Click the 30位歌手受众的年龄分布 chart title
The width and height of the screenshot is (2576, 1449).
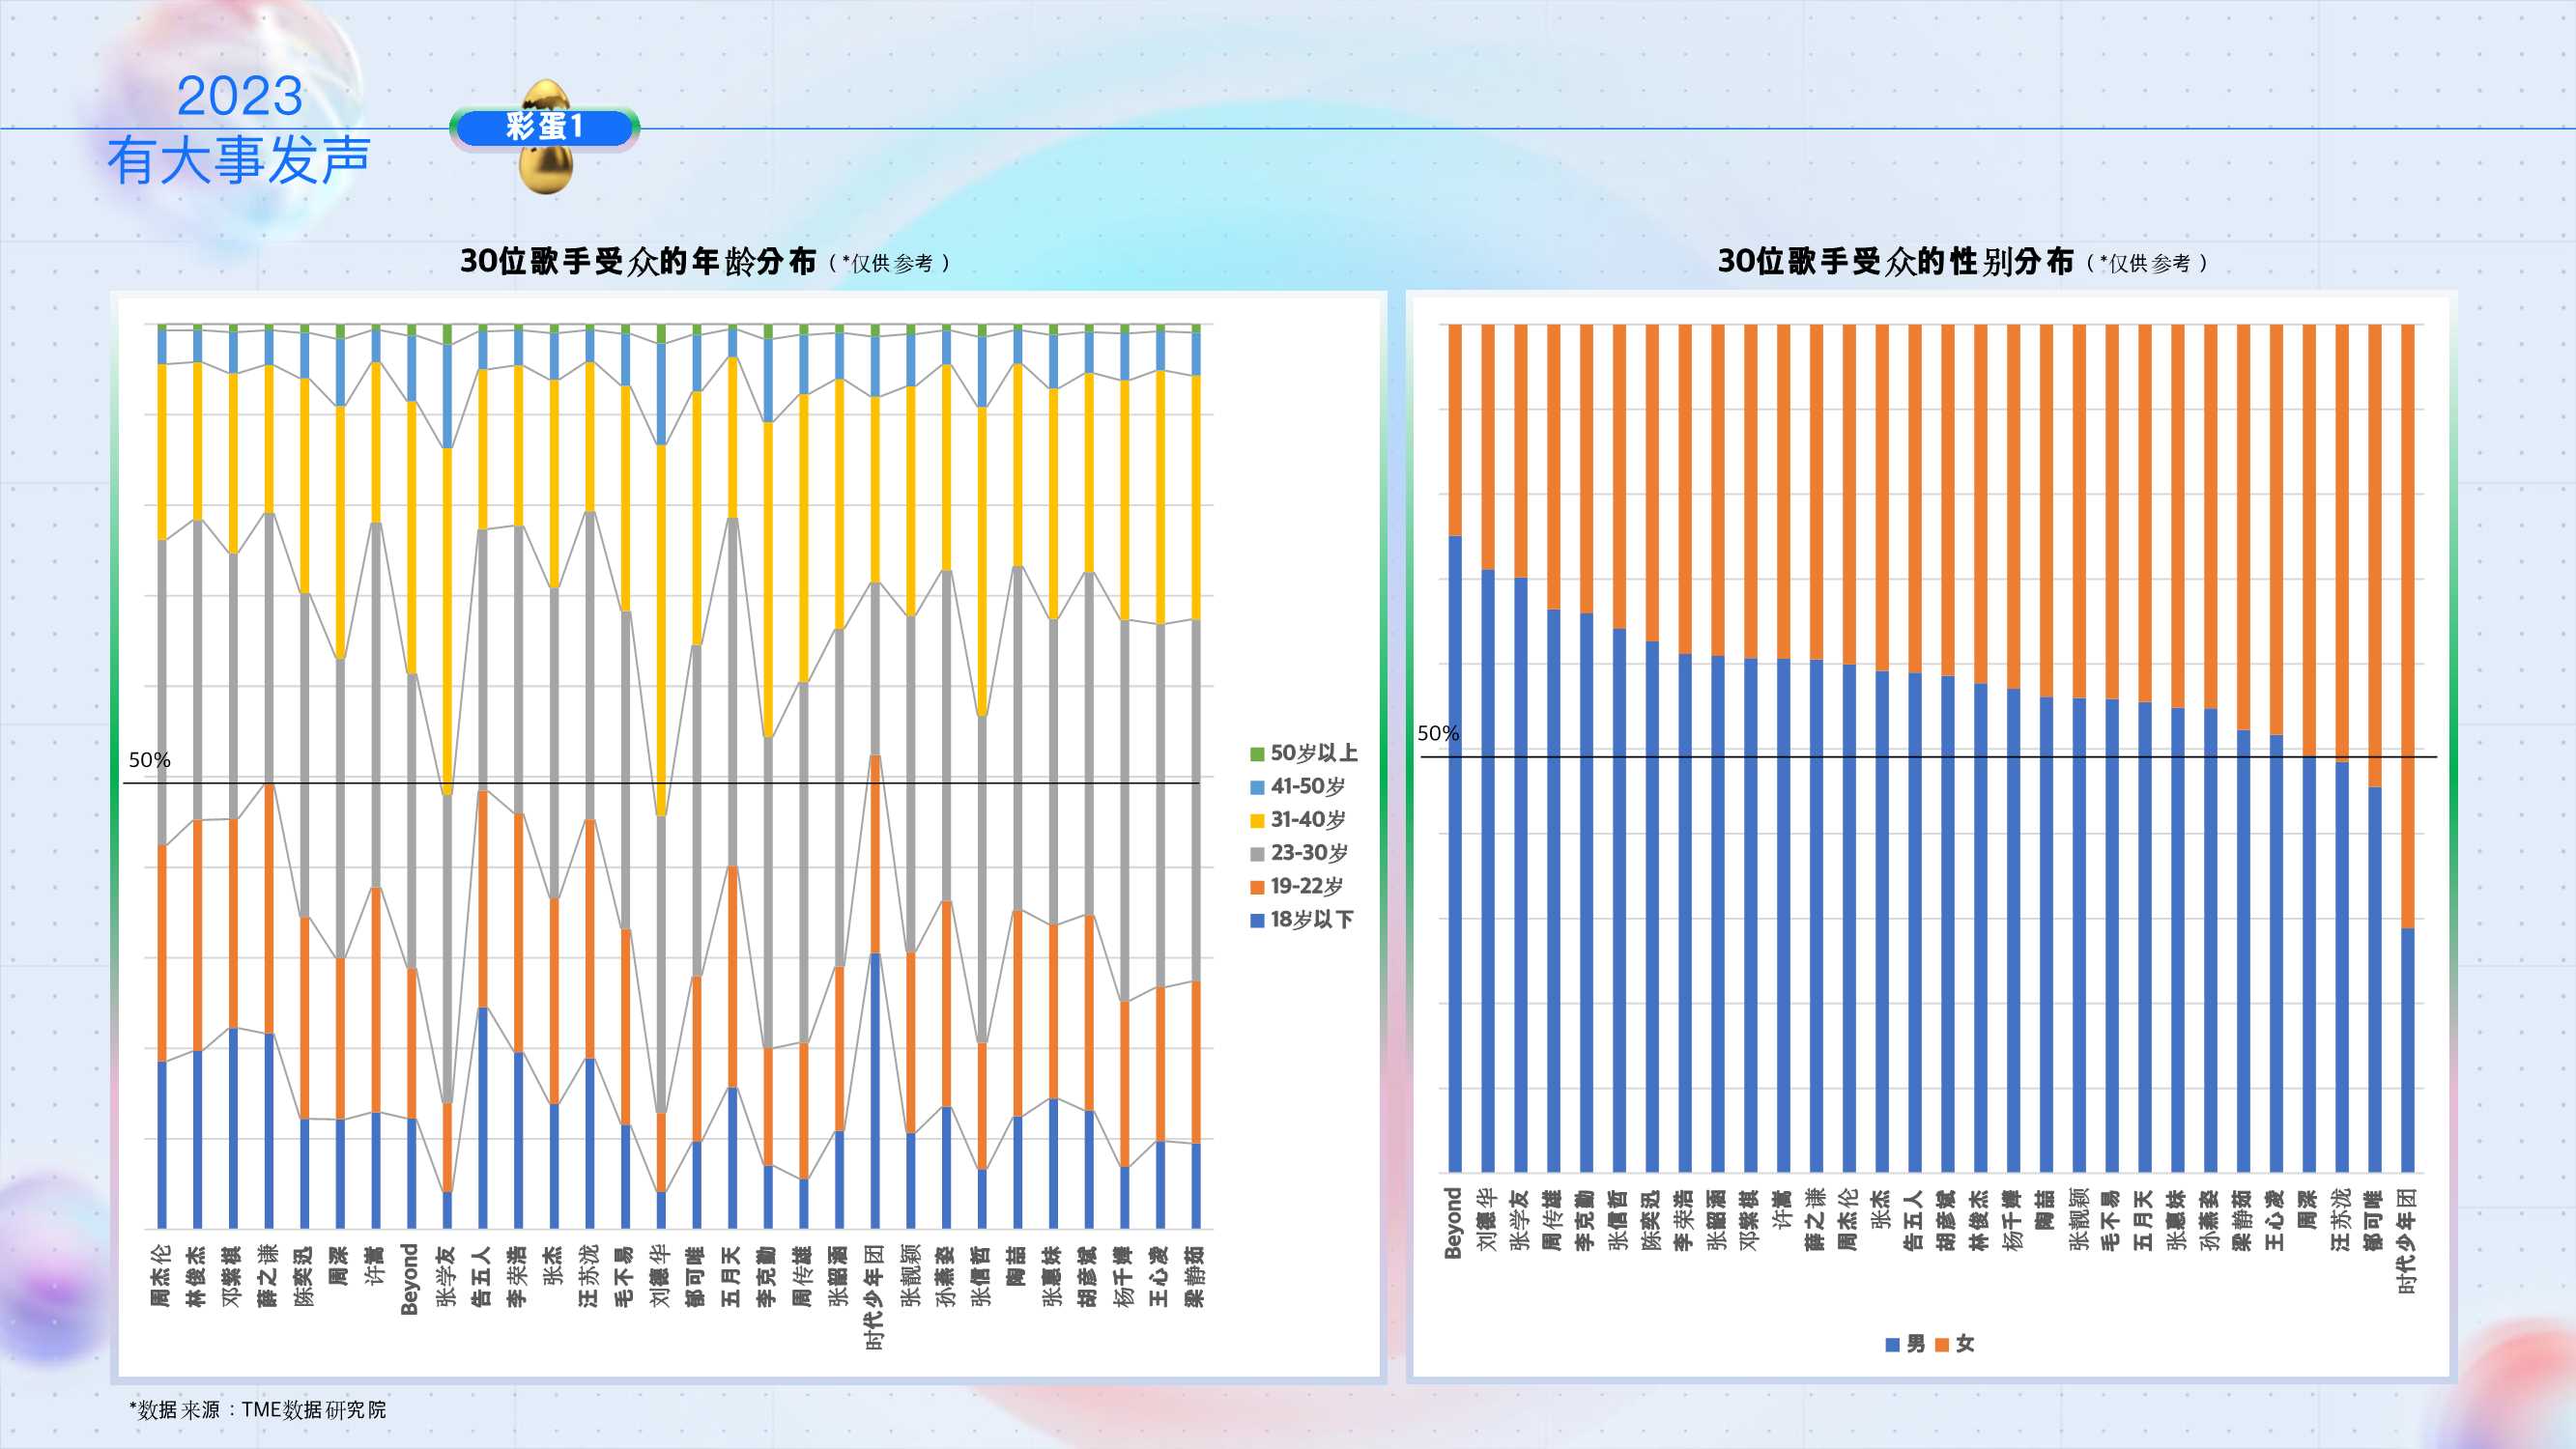coord(638,262)
